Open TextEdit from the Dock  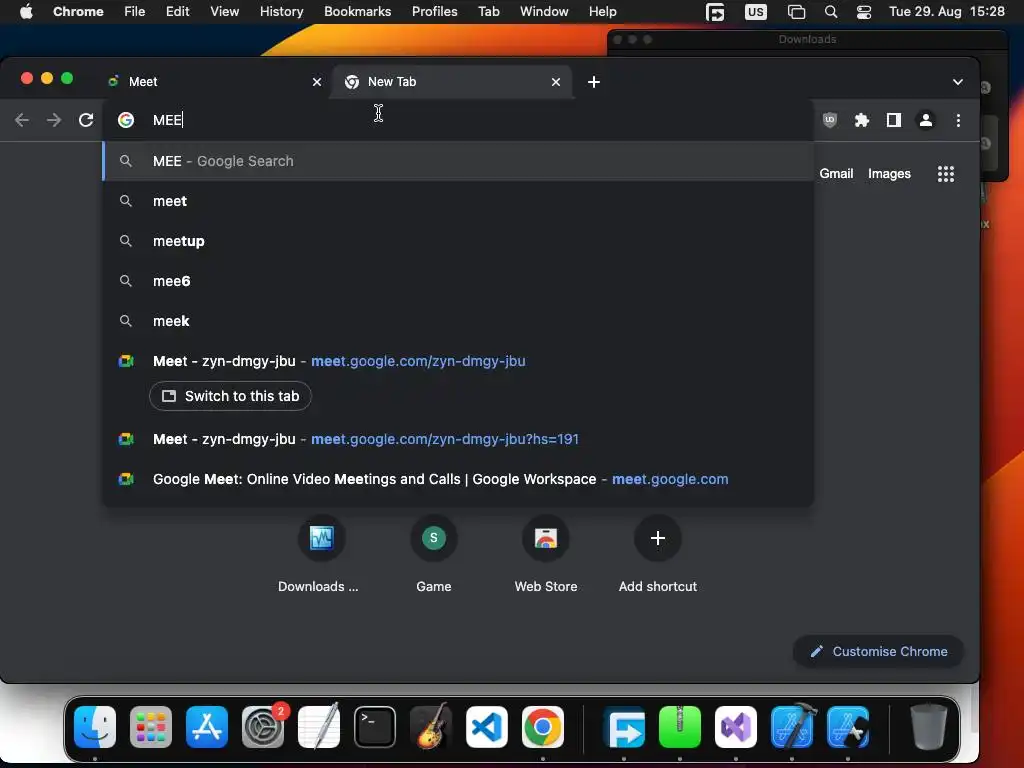click(319, 727)
